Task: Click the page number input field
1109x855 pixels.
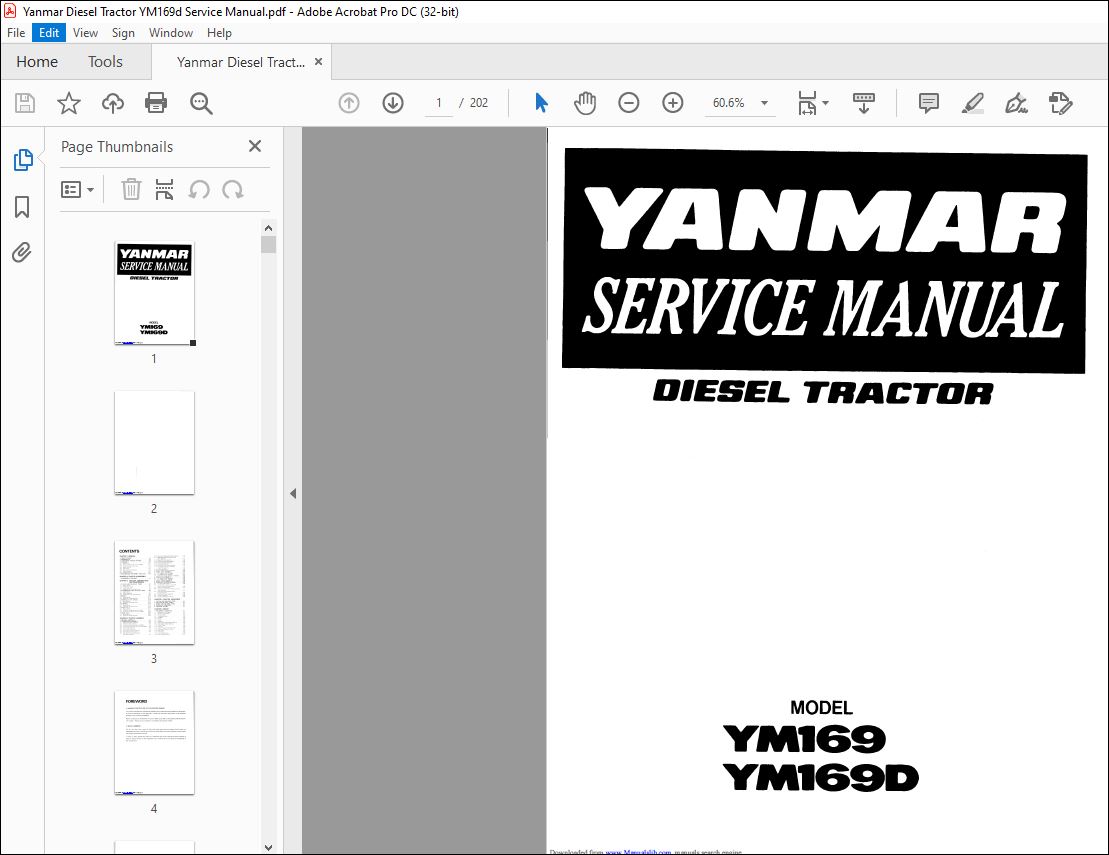Action: pos(439,103)
